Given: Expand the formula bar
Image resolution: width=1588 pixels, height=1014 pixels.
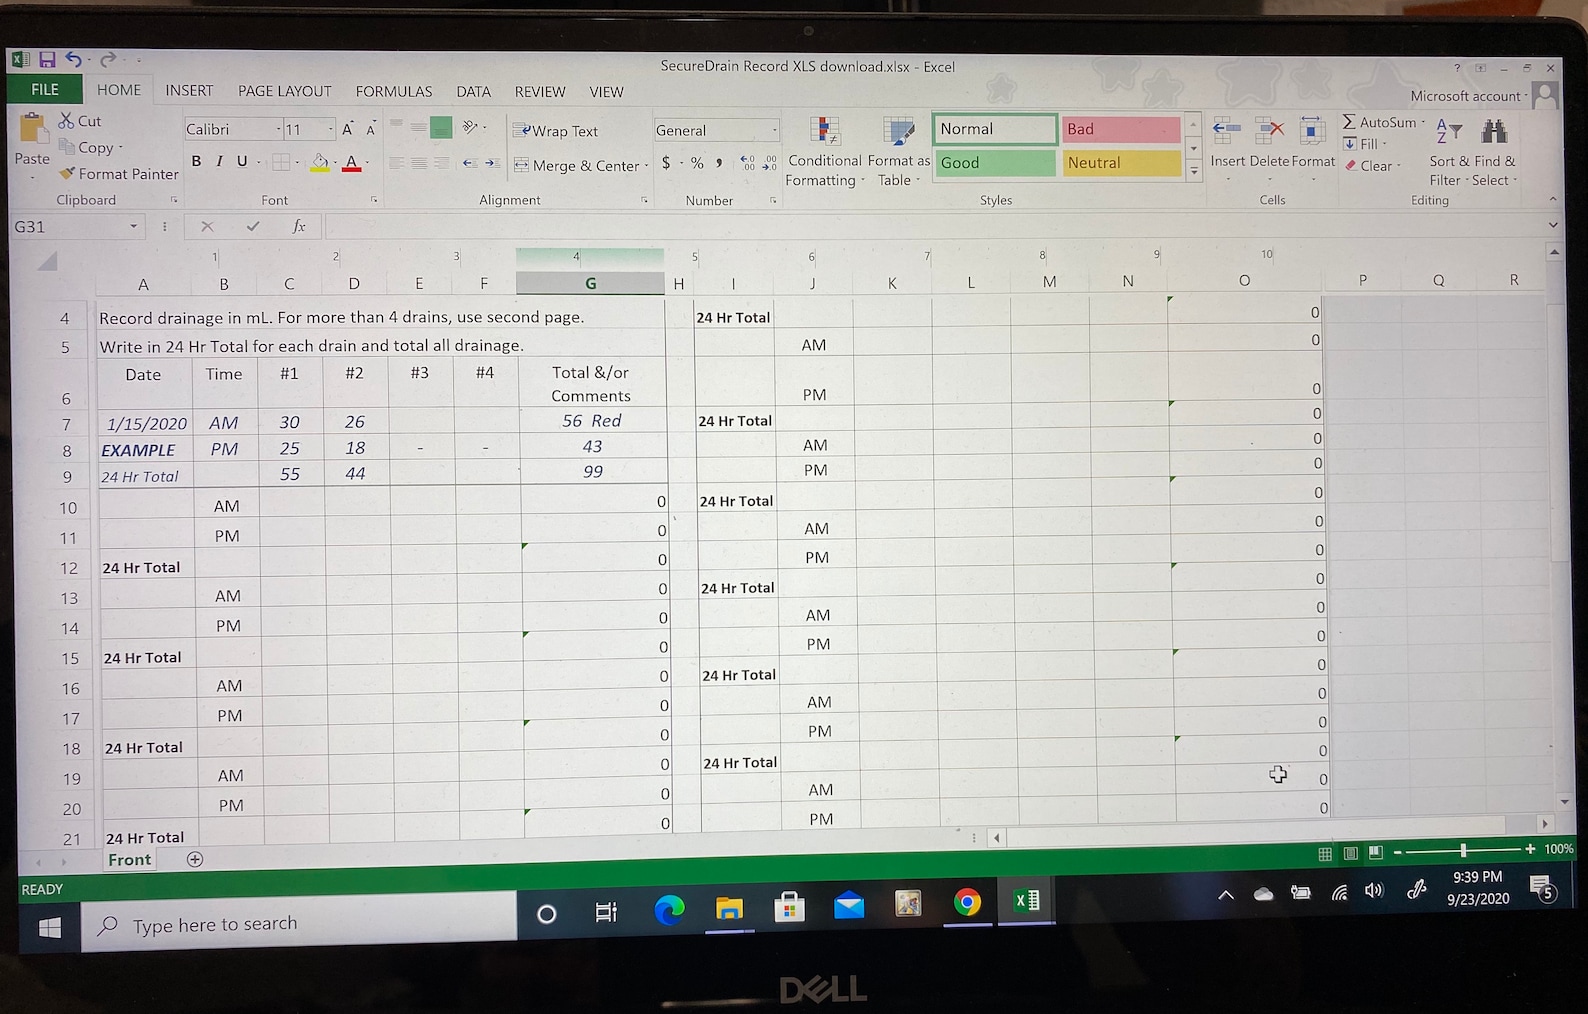Looking at the screenshot, I should [x=1553, y=225].
